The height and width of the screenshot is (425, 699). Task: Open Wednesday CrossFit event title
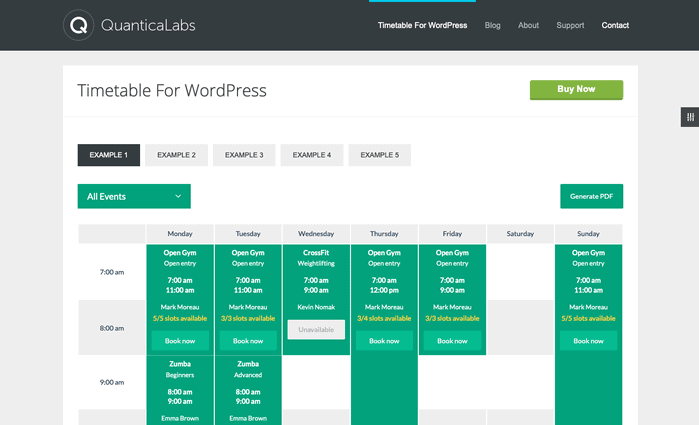[316, 252]
